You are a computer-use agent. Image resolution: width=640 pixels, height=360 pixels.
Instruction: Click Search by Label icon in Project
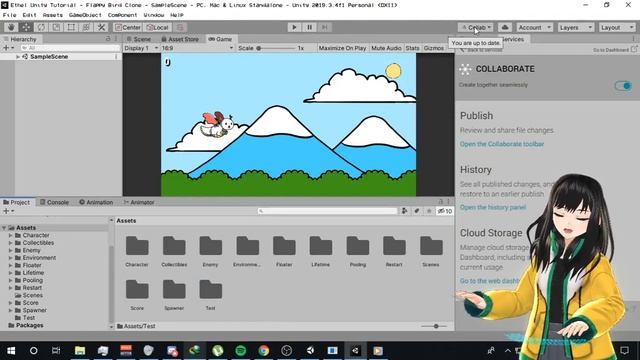pyautogui.click(x=417, y=211)
